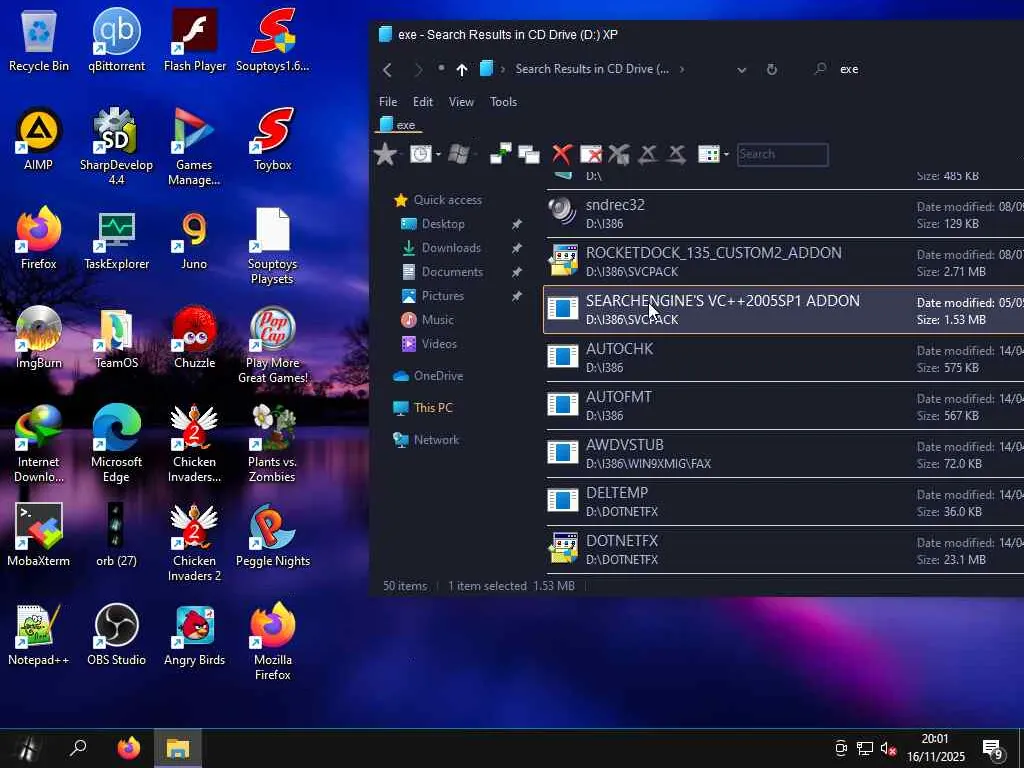Image resolution: width=1024 pixels, height=768 pixels.
Task: Click the overlapping windows toolbar icon
Action: pyautogui.click(x=529, y=155)
